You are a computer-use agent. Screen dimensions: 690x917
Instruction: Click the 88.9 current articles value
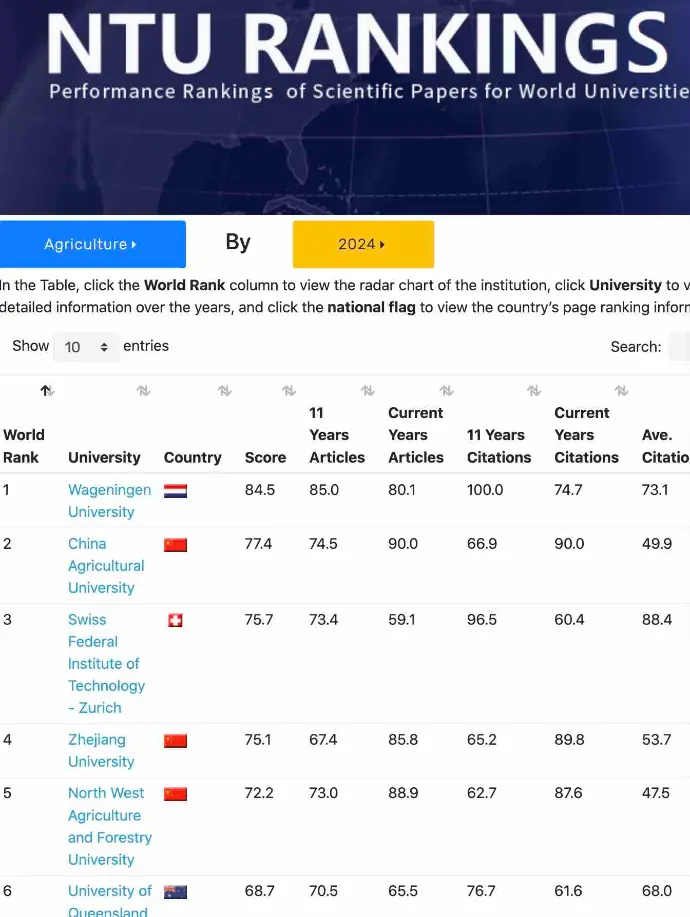click(403, 793)
